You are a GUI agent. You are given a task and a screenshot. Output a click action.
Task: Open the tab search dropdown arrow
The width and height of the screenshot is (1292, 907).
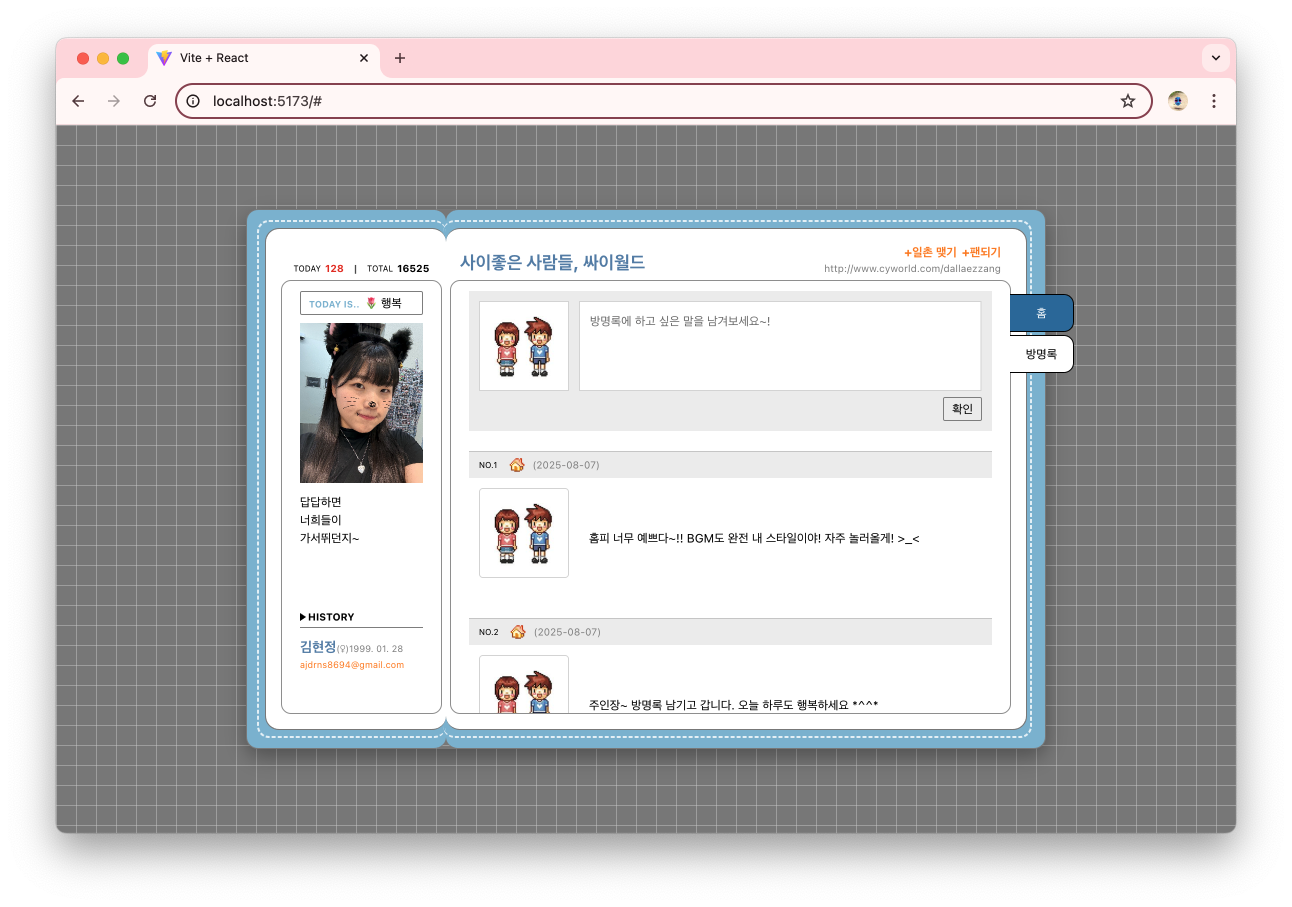point(1215,58)
